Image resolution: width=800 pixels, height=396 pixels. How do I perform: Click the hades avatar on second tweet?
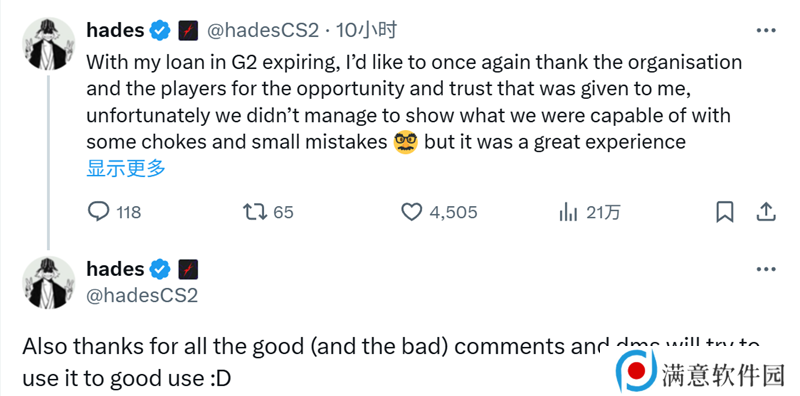49,282
